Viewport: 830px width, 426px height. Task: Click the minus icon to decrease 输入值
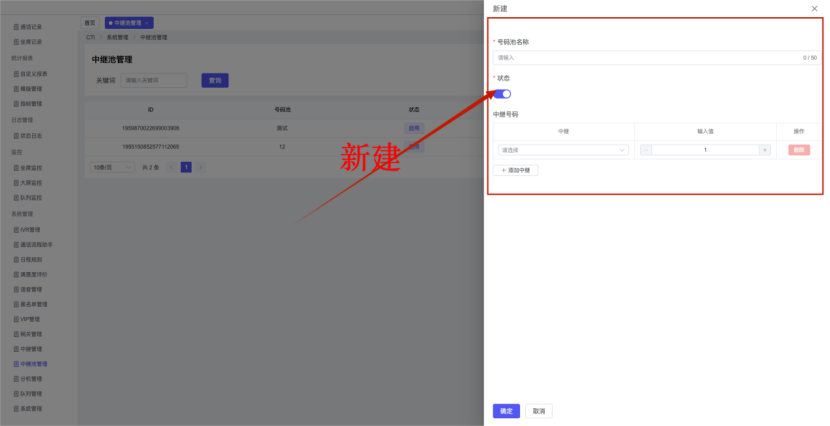click(645, 150)
